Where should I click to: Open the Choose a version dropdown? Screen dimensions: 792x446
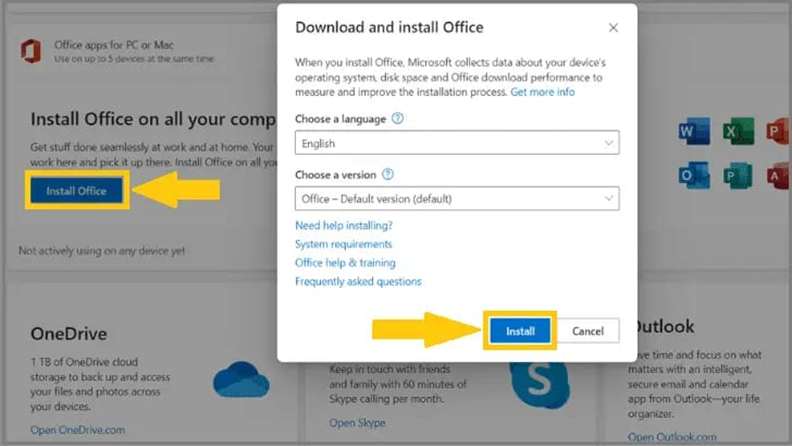[457, 199]
